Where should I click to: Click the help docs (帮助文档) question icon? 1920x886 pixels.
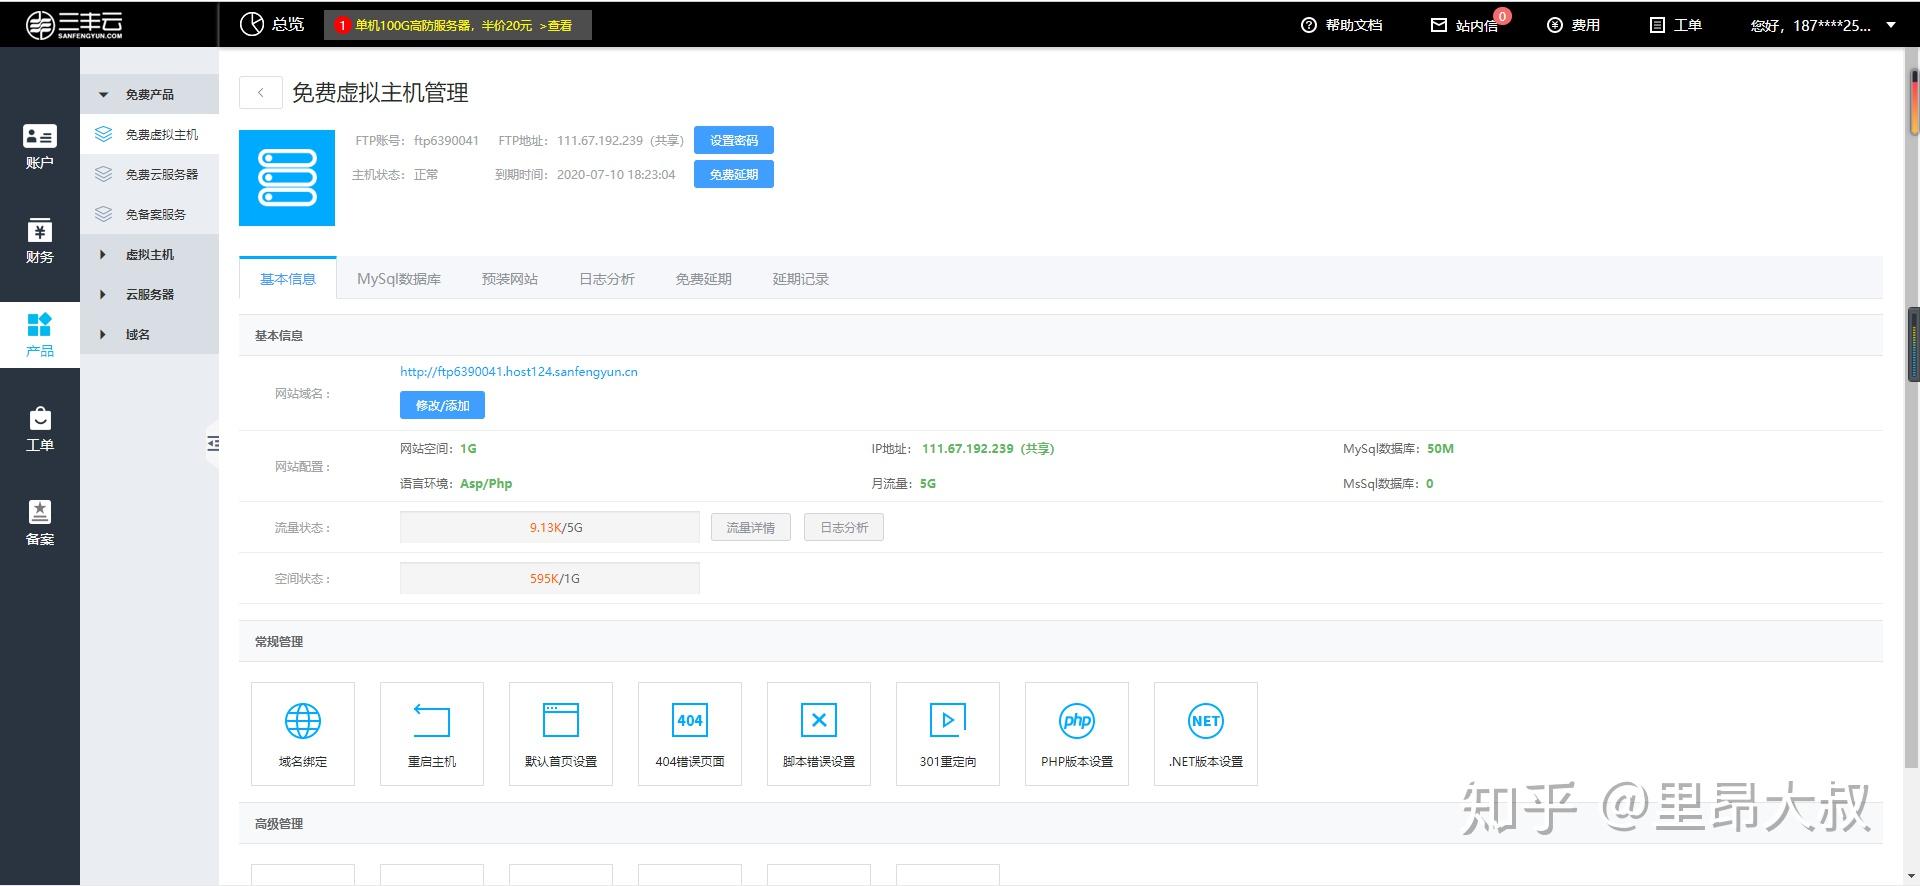point(1309,25)
